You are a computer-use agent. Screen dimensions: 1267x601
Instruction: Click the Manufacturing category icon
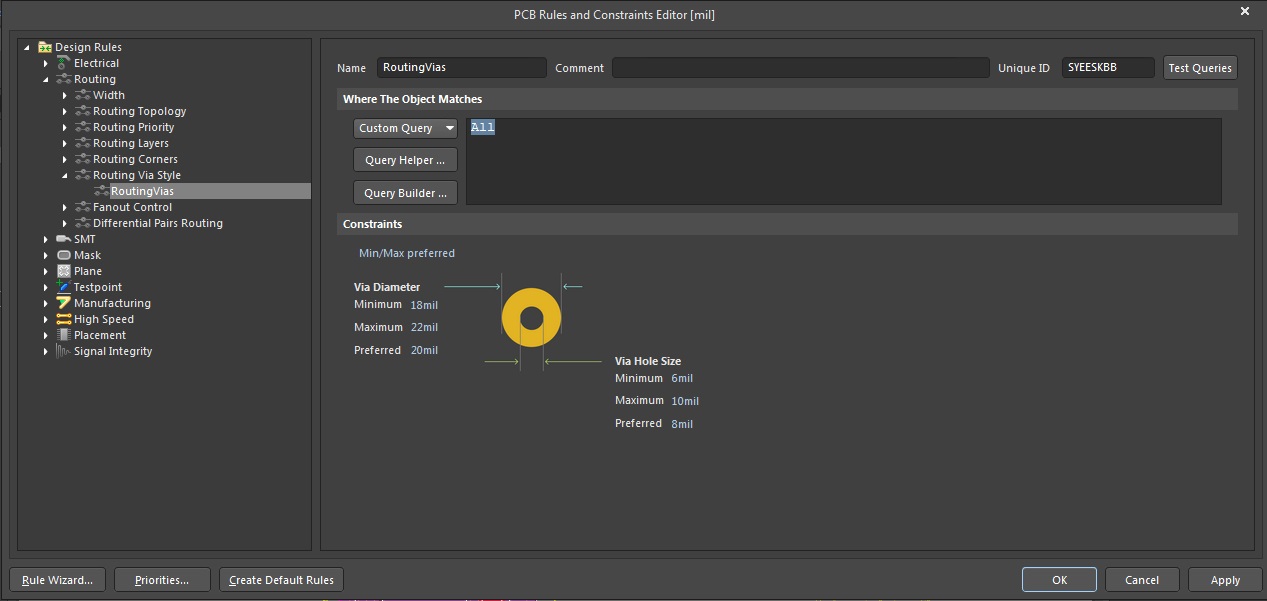point(64,303)
